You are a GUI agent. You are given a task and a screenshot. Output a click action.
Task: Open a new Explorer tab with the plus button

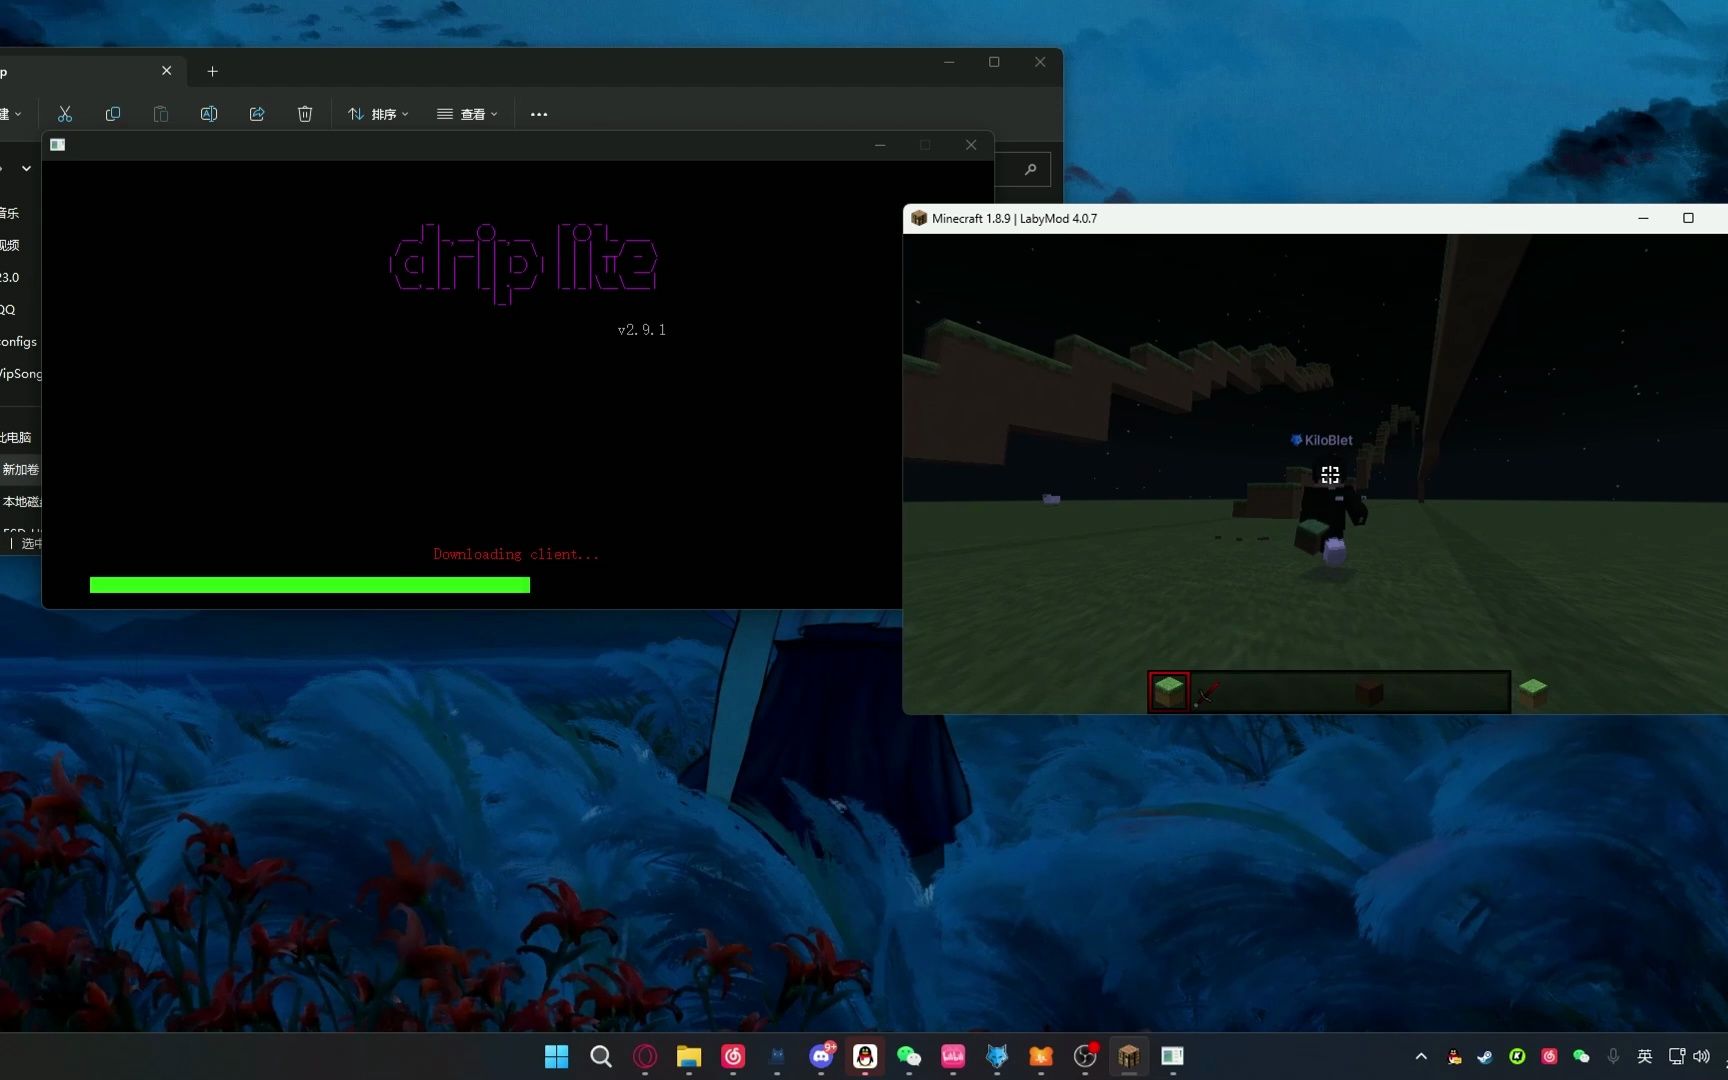pos(212,71)
